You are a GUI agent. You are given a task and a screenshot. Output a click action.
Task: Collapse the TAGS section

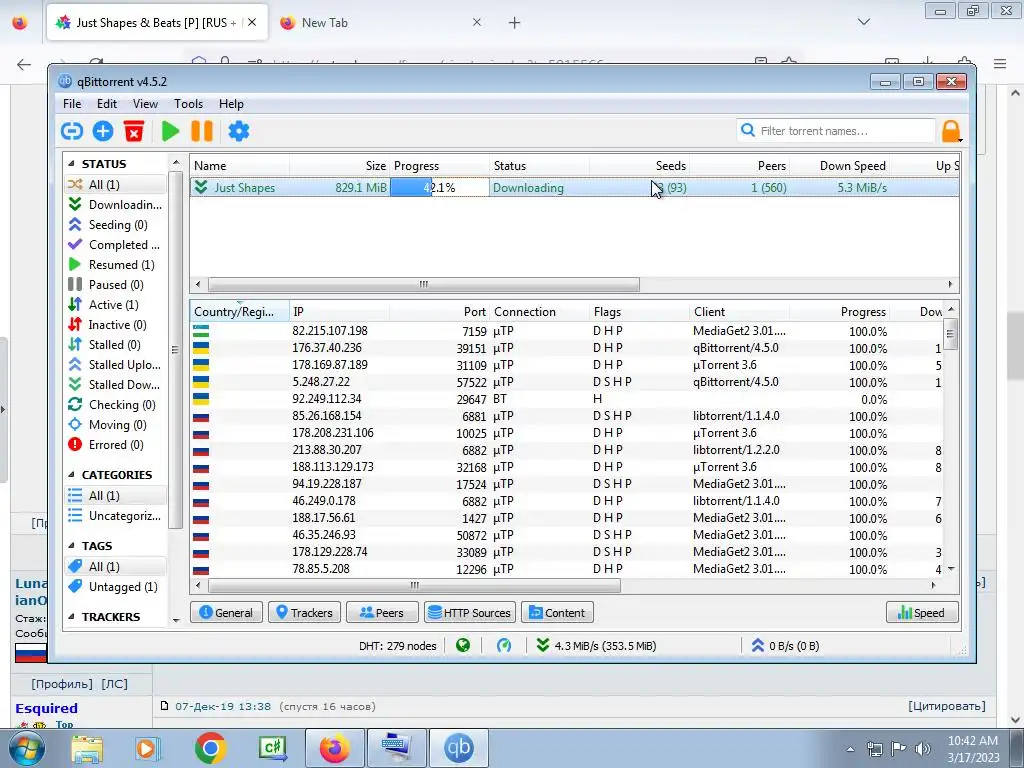click(71, 546)
